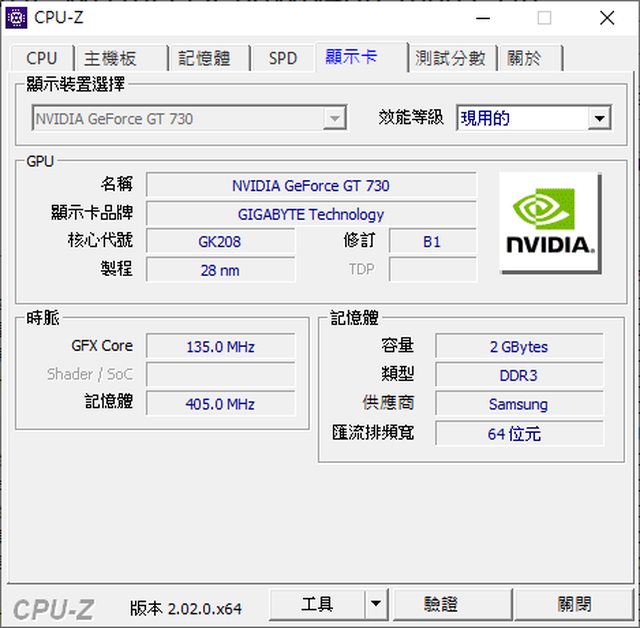
Task: Click the NVIDIA logo image
Action: (x=550, y=223)
